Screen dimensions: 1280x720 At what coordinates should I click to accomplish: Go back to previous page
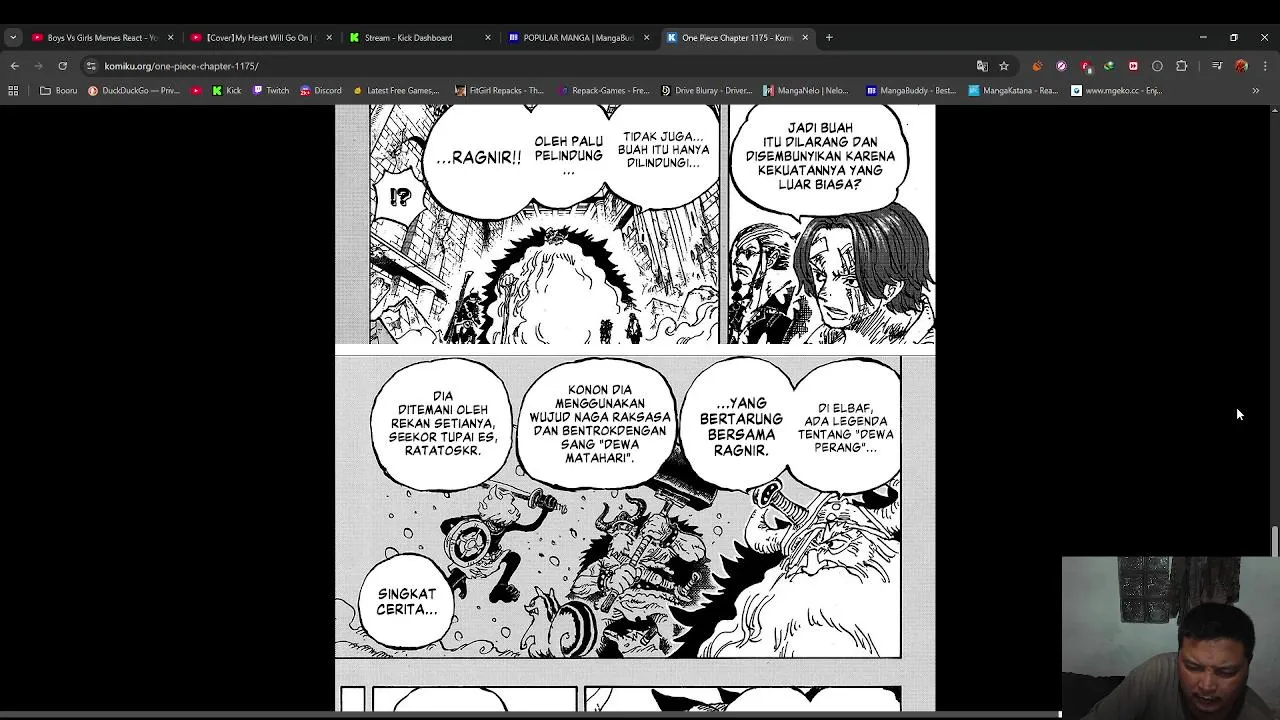(x=15, y=66)
